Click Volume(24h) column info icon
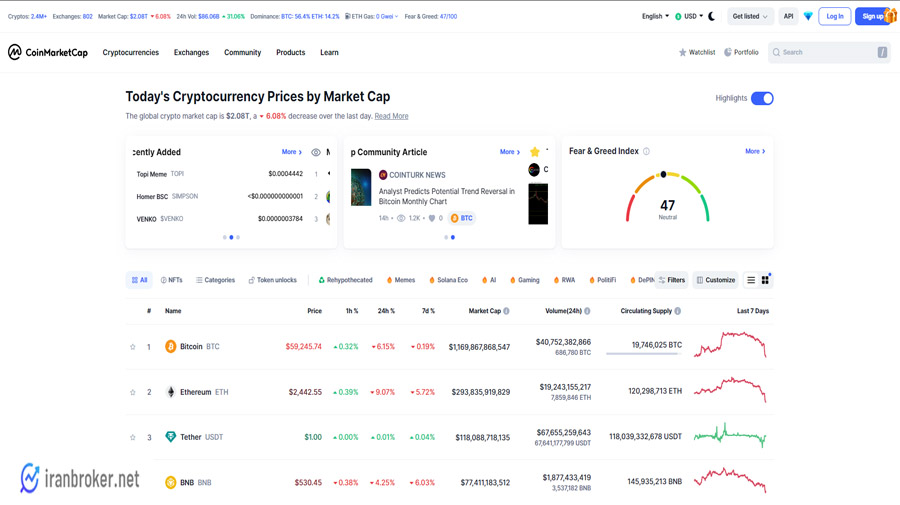The image size is (900, 505). (587, 311)
